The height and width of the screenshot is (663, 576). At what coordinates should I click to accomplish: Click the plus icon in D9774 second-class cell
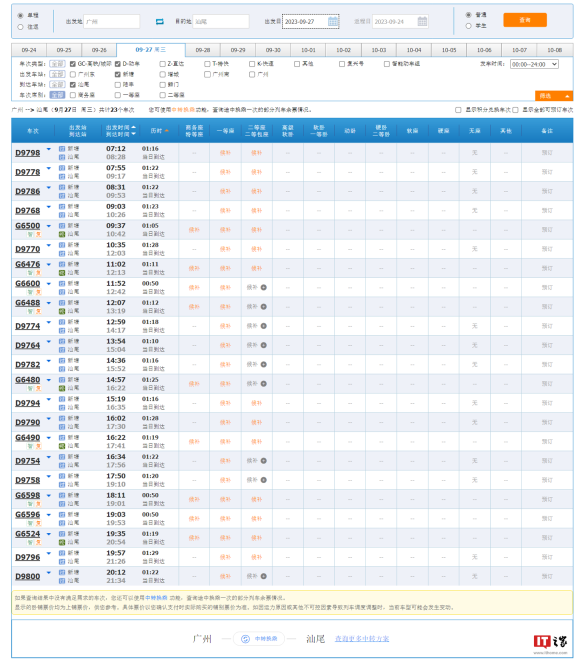point(263,326)
